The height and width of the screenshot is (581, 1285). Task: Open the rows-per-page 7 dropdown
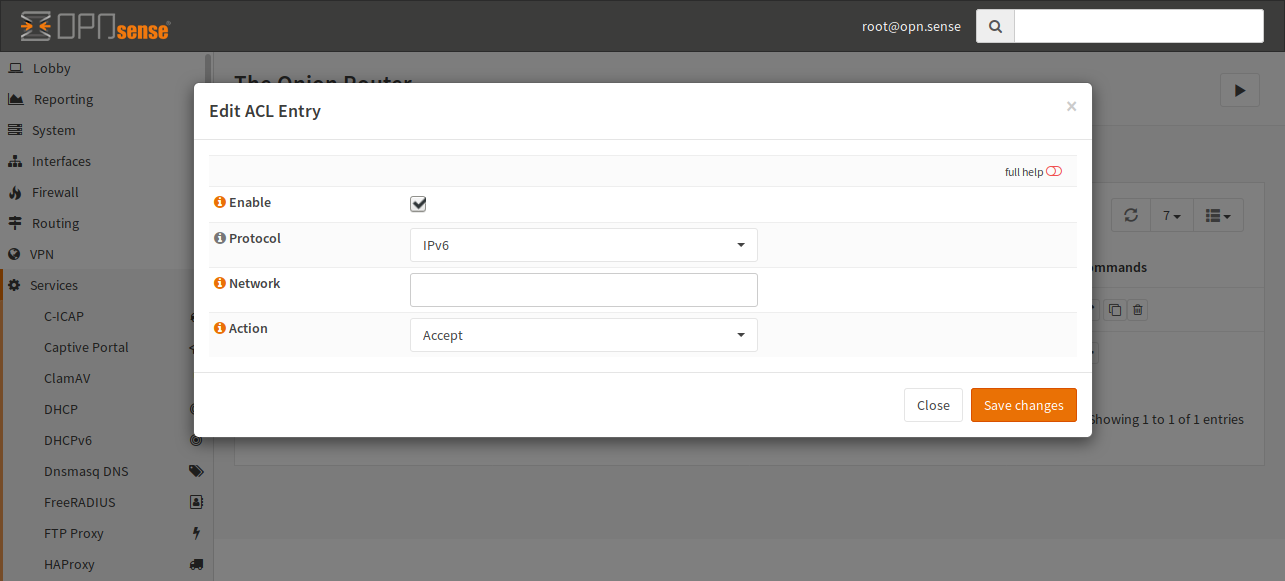point(1171,215)
